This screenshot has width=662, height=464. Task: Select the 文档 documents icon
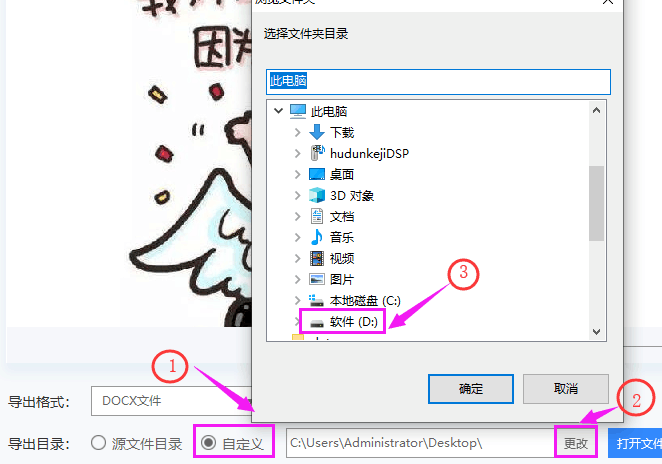tap(317, 216)
